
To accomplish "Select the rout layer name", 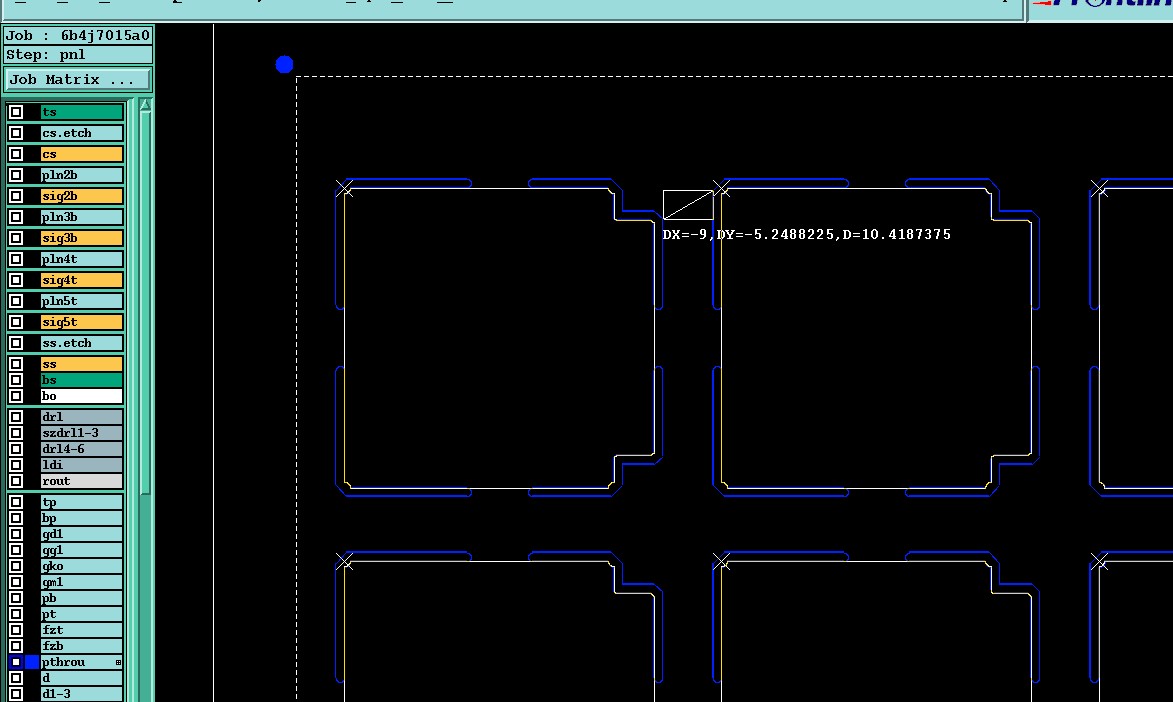I will [x=82, y=481].
